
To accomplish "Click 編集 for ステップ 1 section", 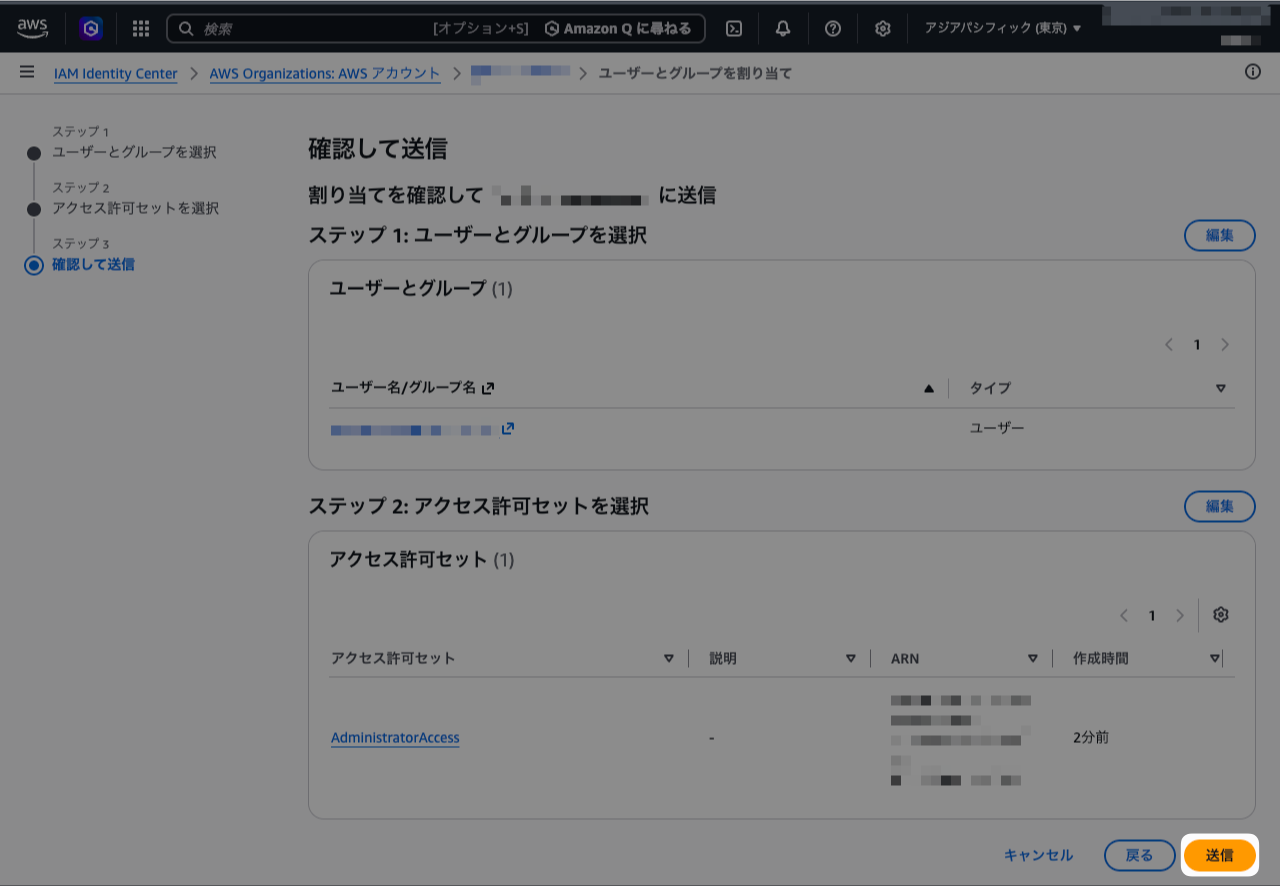I will click(x=1219, y=235).
